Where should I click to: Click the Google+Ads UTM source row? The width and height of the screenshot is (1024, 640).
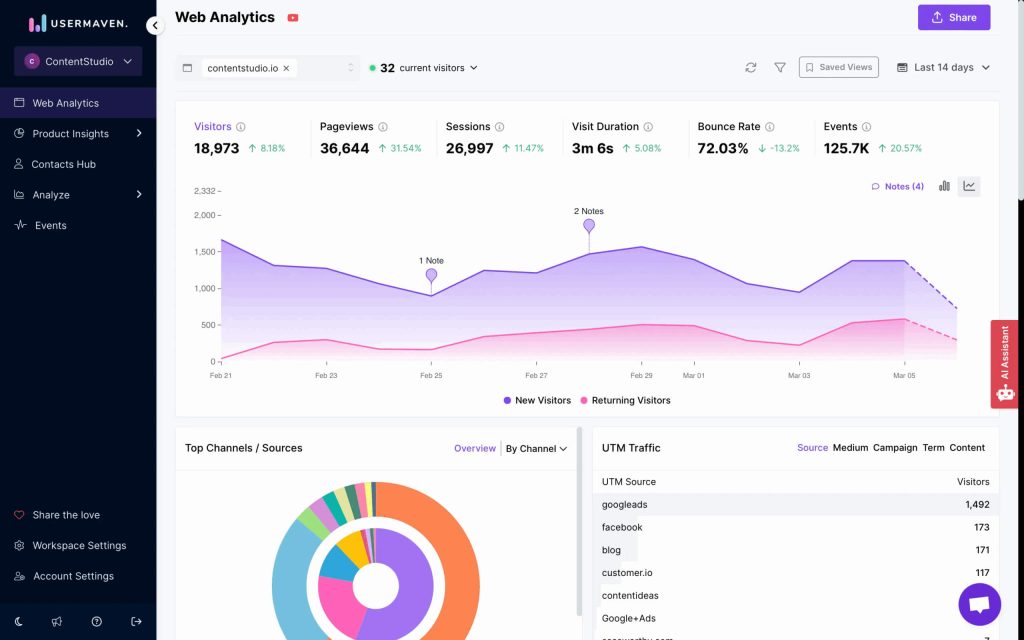[x=795, y=618]
